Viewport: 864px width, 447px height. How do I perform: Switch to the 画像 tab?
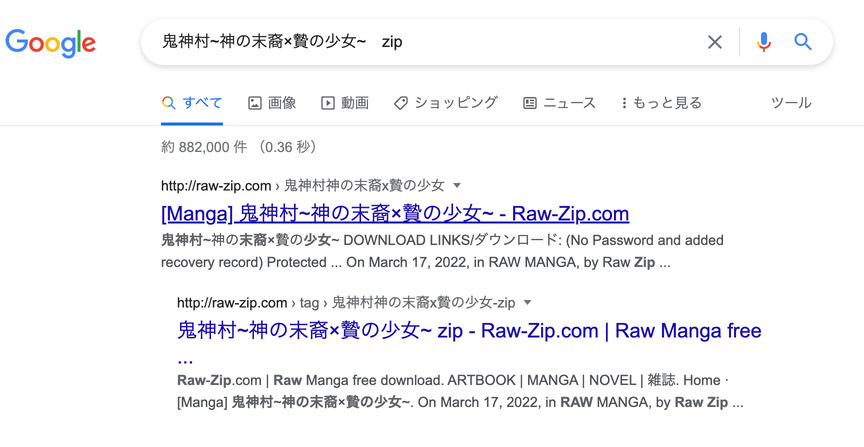(x=272, y=103)
